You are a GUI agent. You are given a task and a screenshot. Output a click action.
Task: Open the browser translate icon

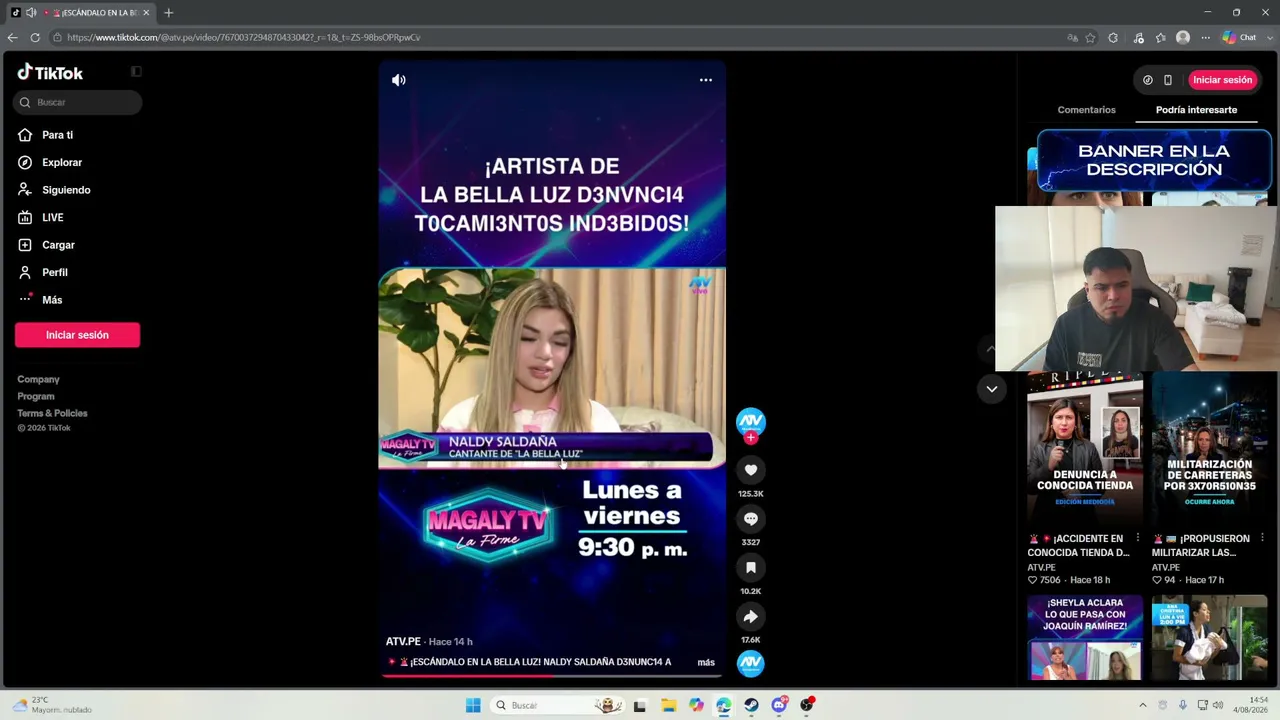[x=1072, y=37]
